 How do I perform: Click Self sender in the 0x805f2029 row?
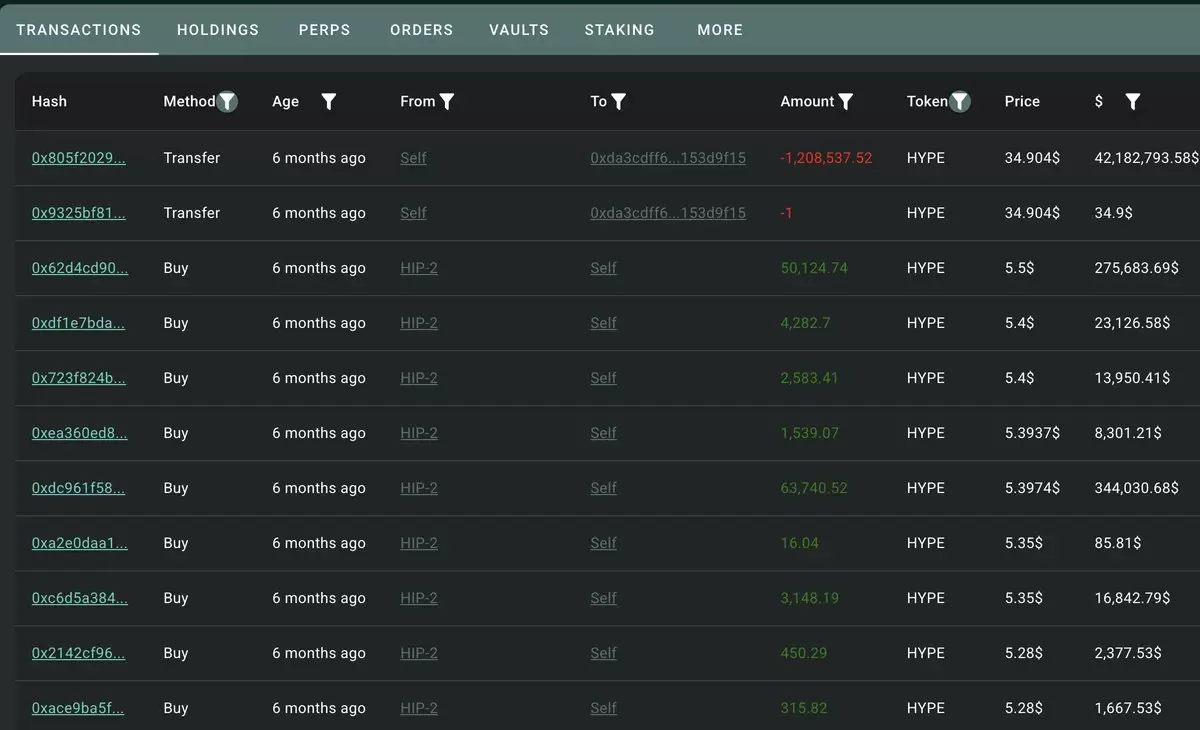(x=413, y=158)
